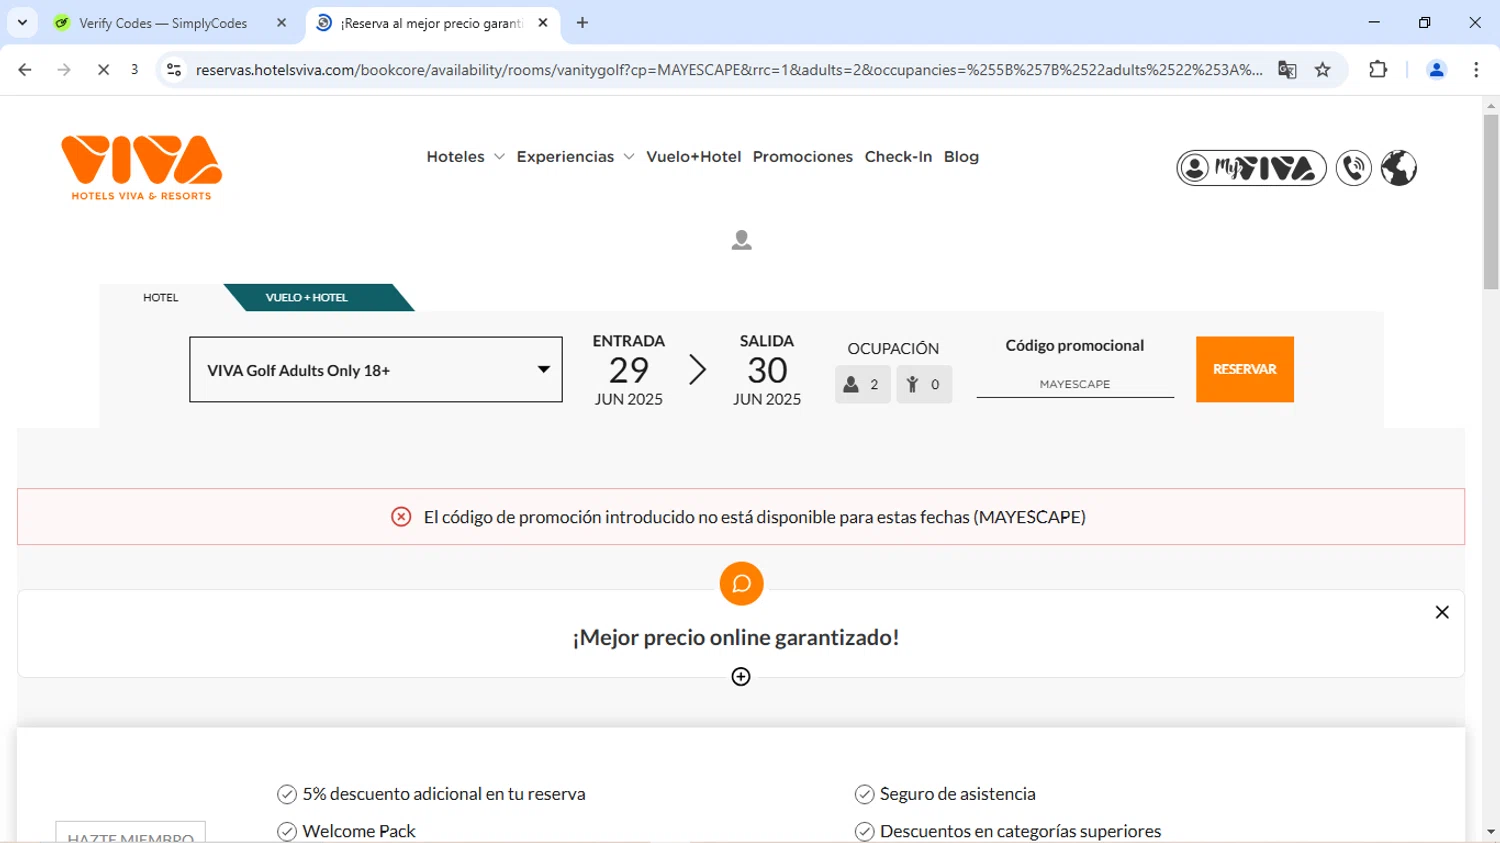Close the best price guarantee banner

[1442, 612]
